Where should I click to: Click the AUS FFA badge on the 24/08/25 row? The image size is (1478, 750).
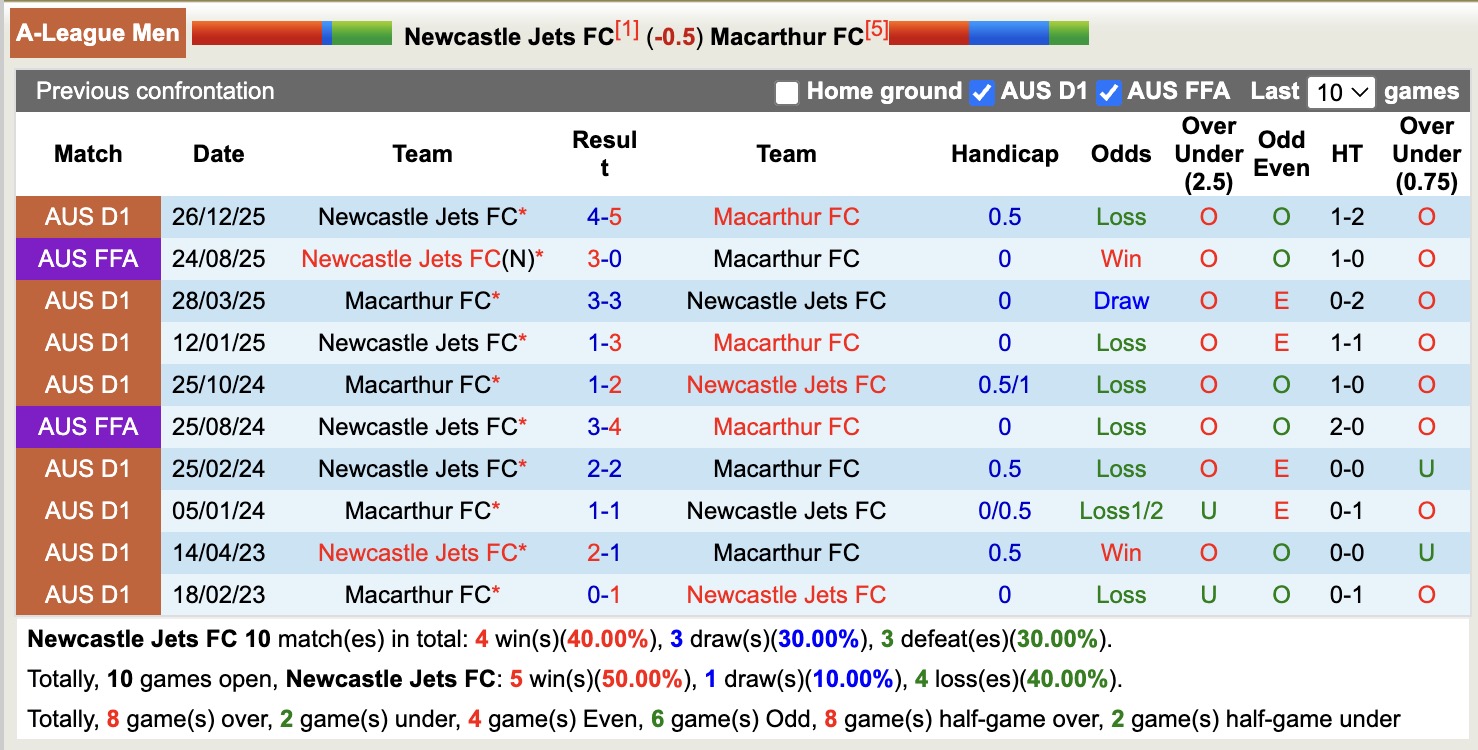pos(87,258)
